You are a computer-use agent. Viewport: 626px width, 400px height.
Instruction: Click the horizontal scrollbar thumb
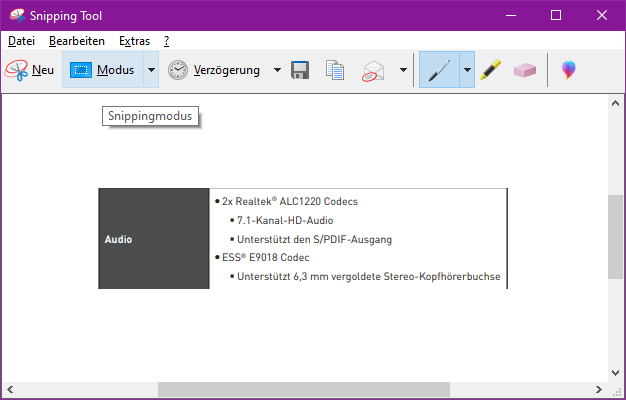coord(304,389)
